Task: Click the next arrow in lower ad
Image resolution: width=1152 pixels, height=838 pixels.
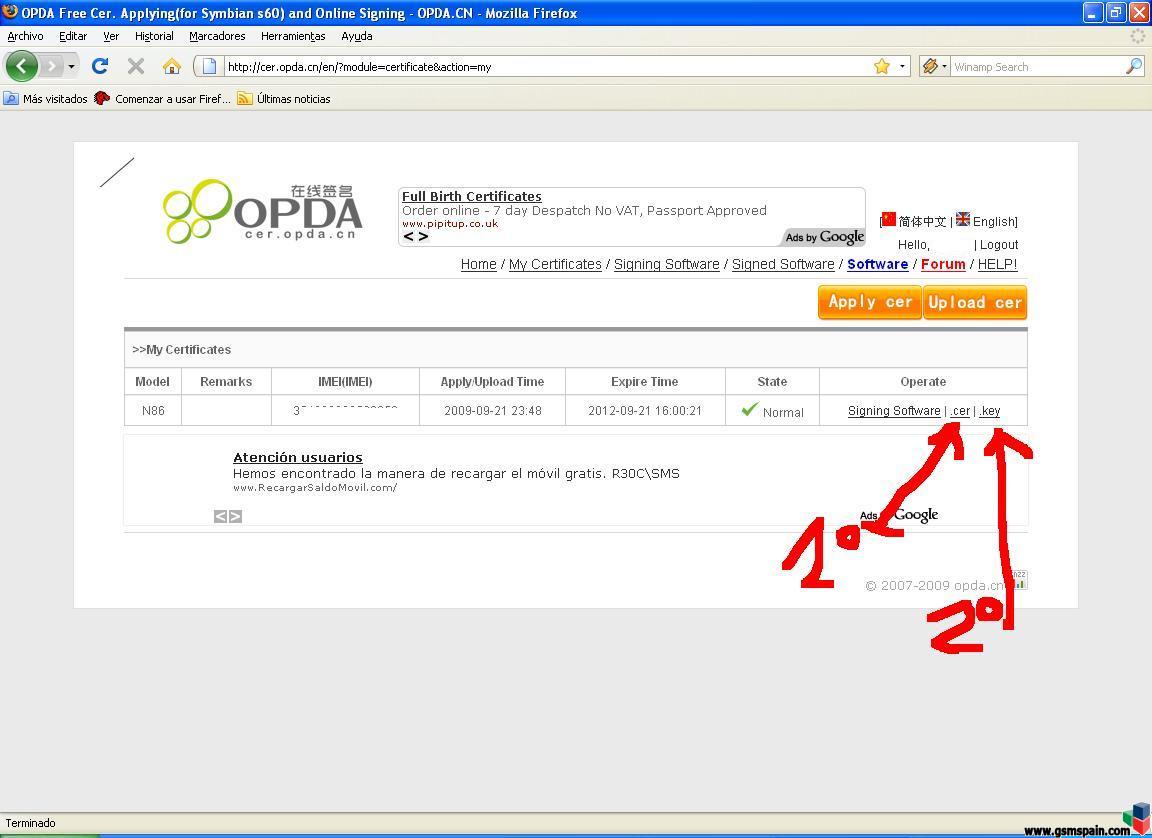Action: [235, 516]
